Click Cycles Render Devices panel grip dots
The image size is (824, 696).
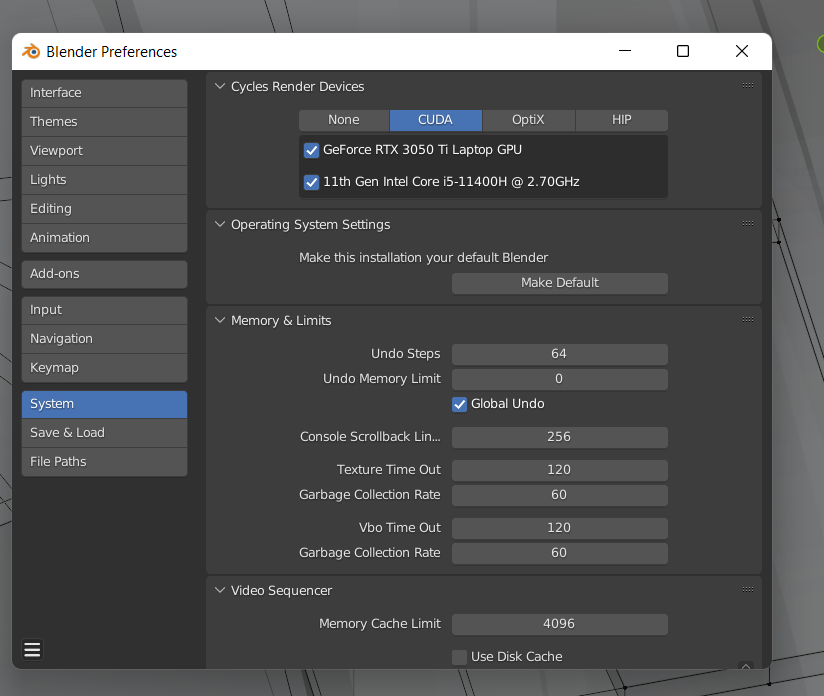(748, 86)
